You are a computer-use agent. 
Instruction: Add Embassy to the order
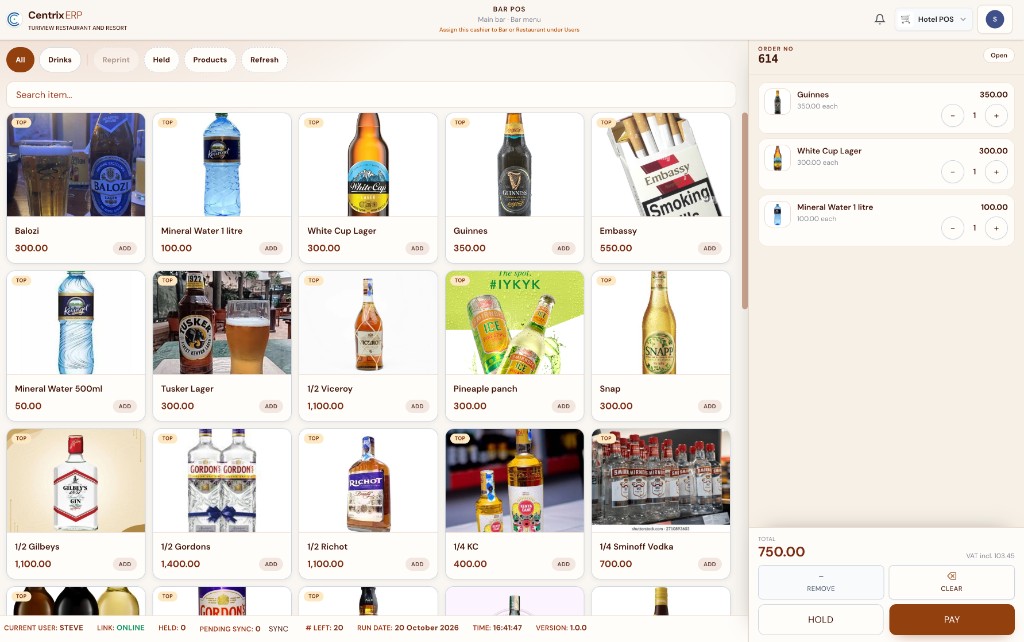[709, 248]
